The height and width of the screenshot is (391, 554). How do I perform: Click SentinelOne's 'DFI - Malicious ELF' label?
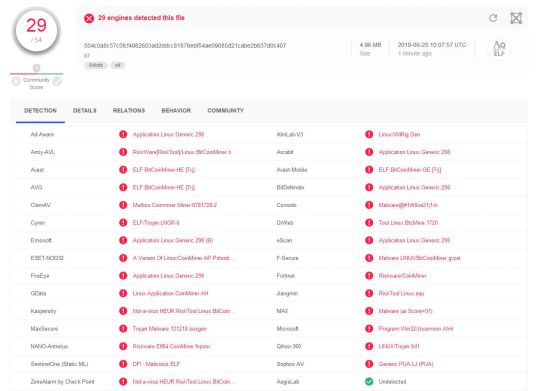click(x=156, y=364)
